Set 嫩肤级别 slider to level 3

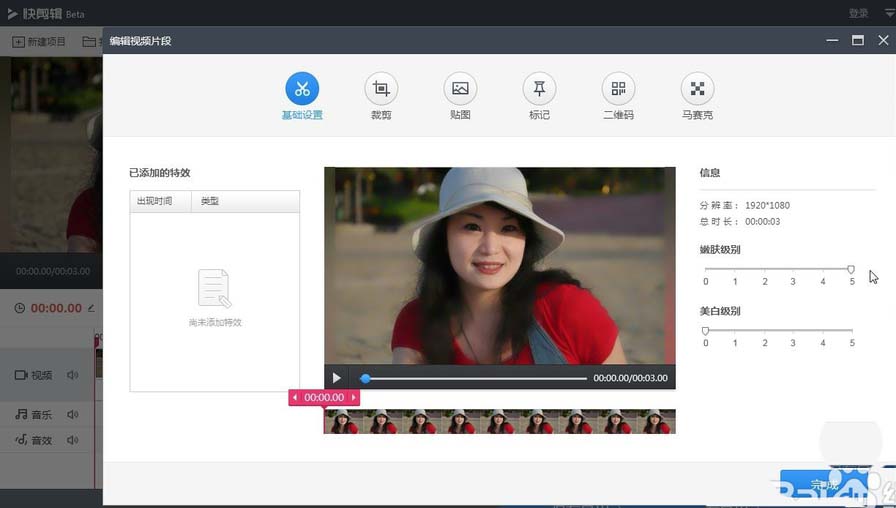793,269
